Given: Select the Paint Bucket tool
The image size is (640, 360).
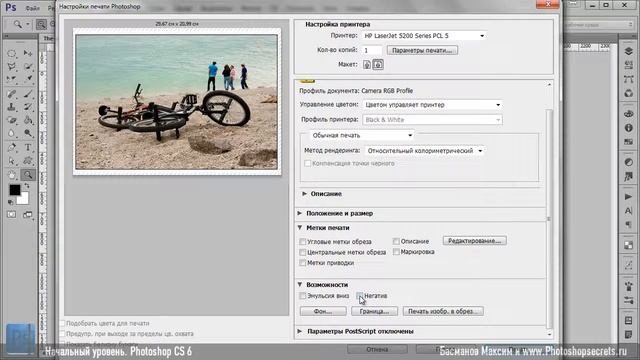Looking at the screenshot, I should click(x=28, y=120).
